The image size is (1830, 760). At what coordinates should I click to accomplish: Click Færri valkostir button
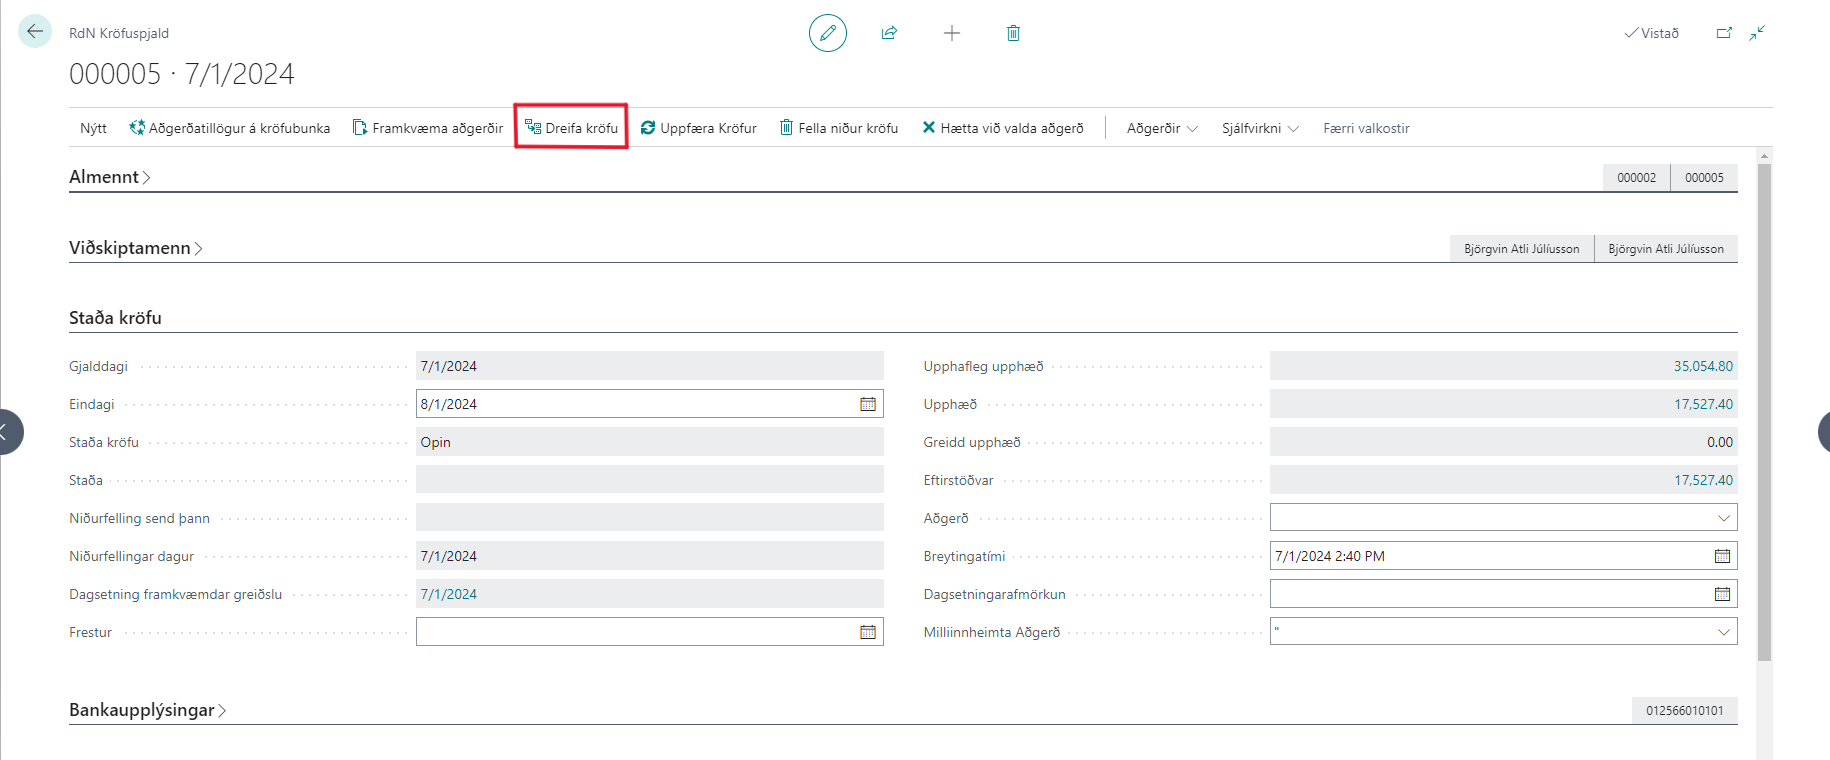coord(1366,128)
